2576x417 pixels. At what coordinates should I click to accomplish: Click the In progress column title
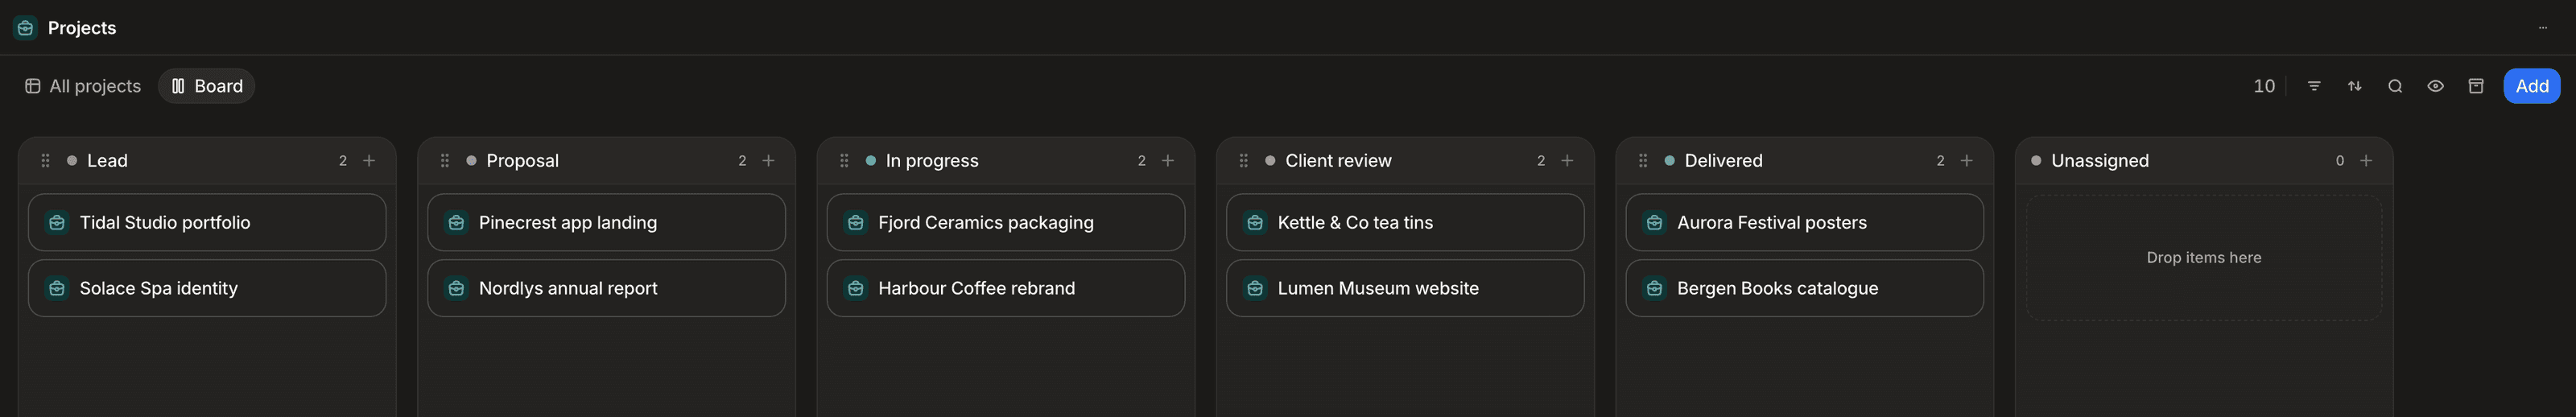(932, 161)
